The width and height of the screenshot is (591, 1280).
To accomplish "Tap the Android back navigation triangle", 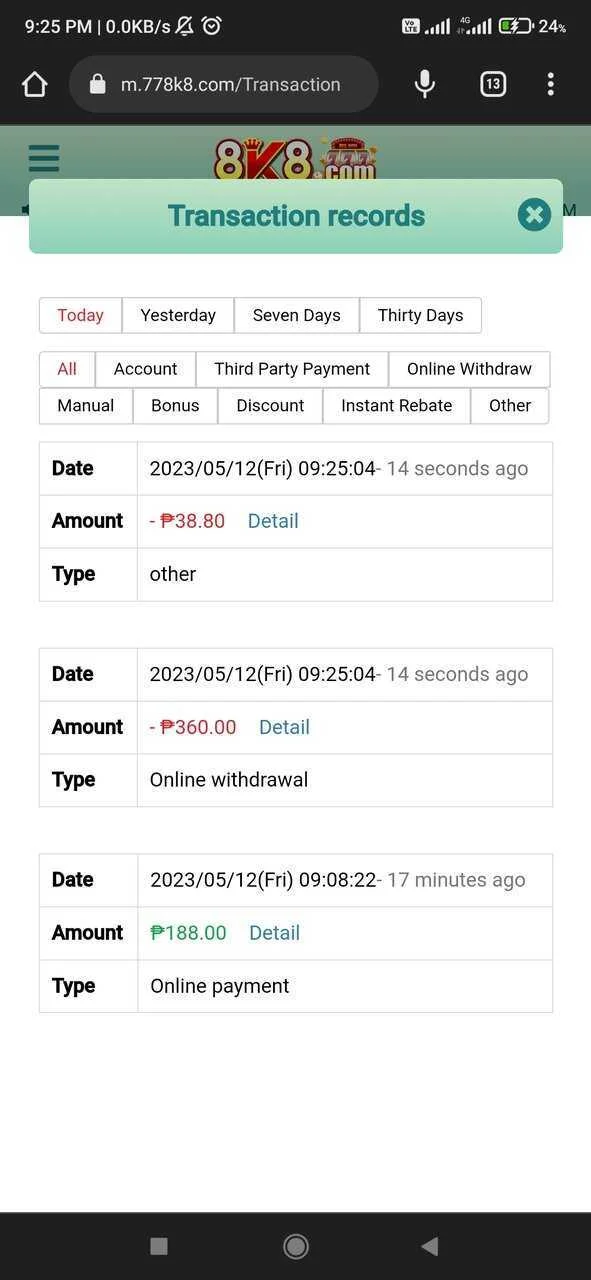I will point(430,1246).
